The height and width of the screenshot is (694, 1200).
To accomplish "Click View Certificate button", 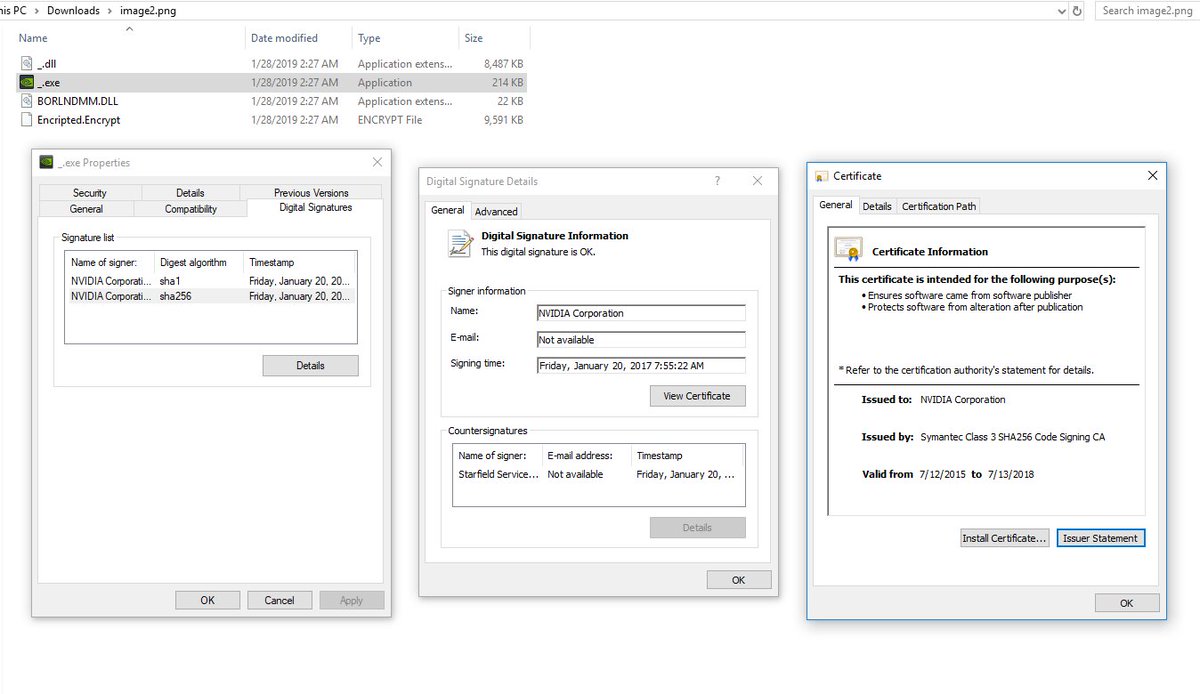I will (697, 396).
